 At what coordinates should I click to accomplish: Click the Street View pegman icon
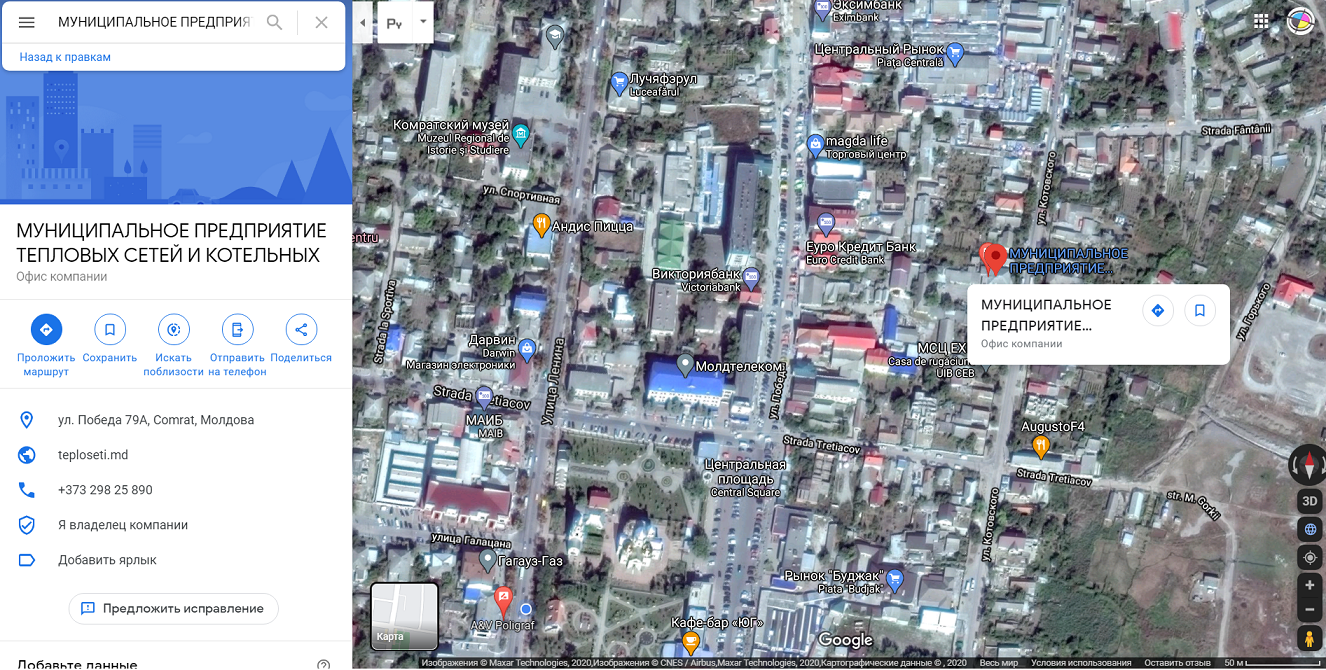pos(1309,638)
